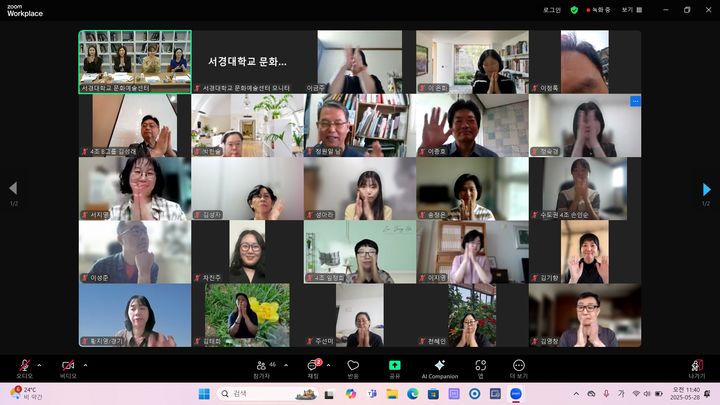
Task: Expand participant options arrow beside 참가자
Action: click(x=286, y=364)
